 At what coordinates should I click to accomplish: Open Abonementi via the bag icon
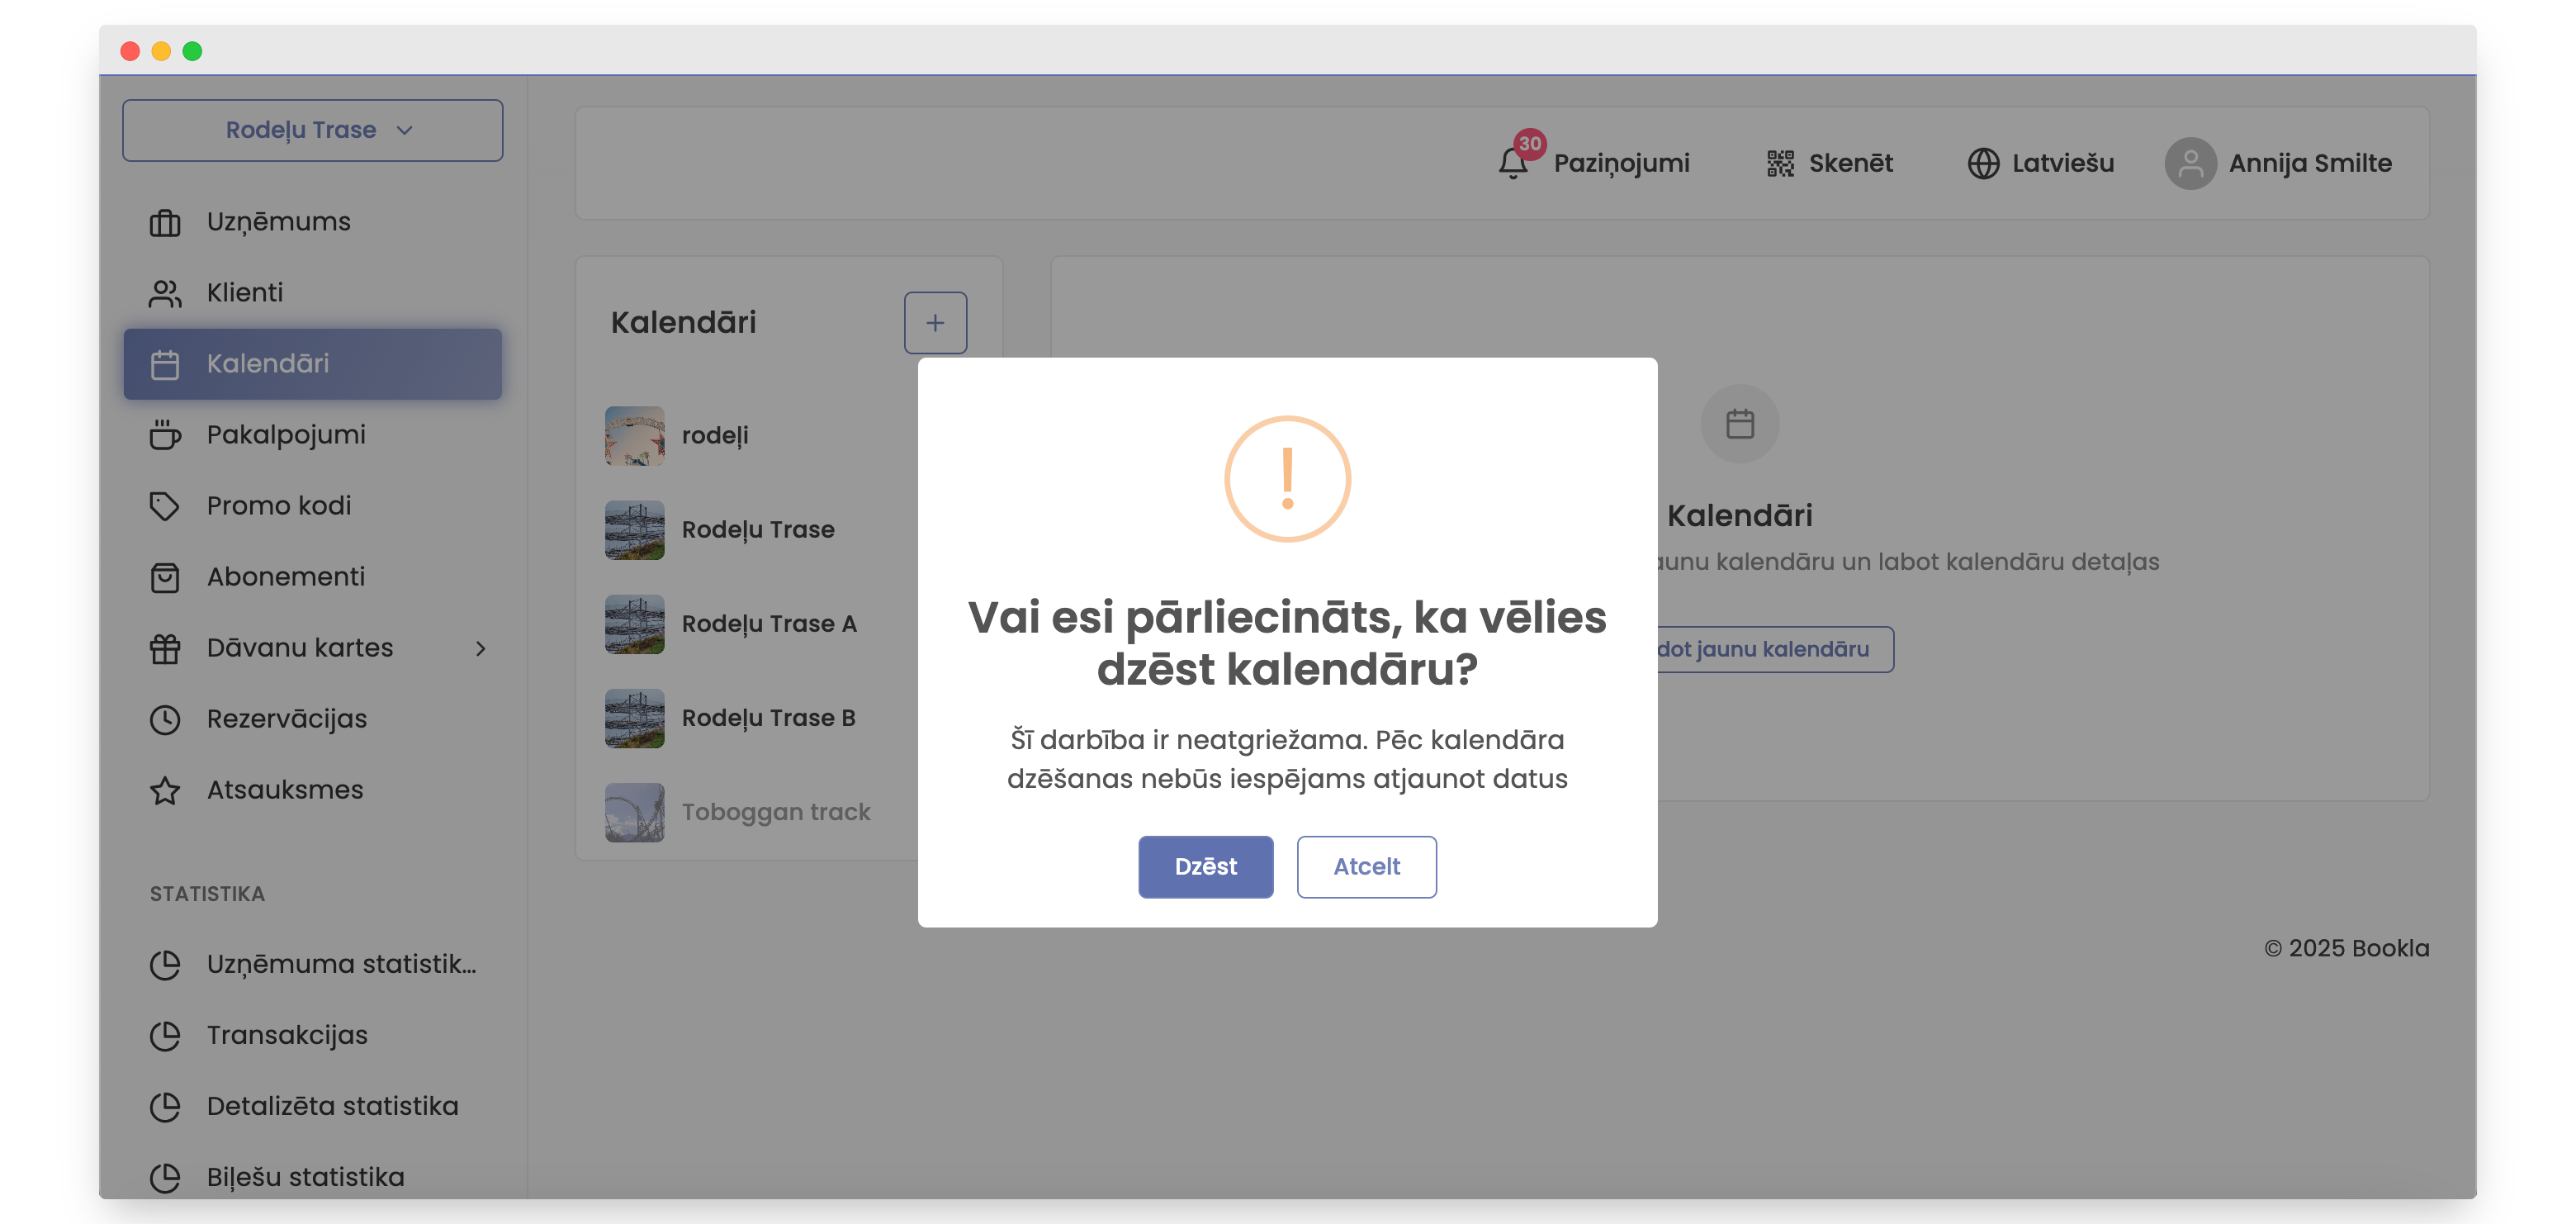click(165, 577)
